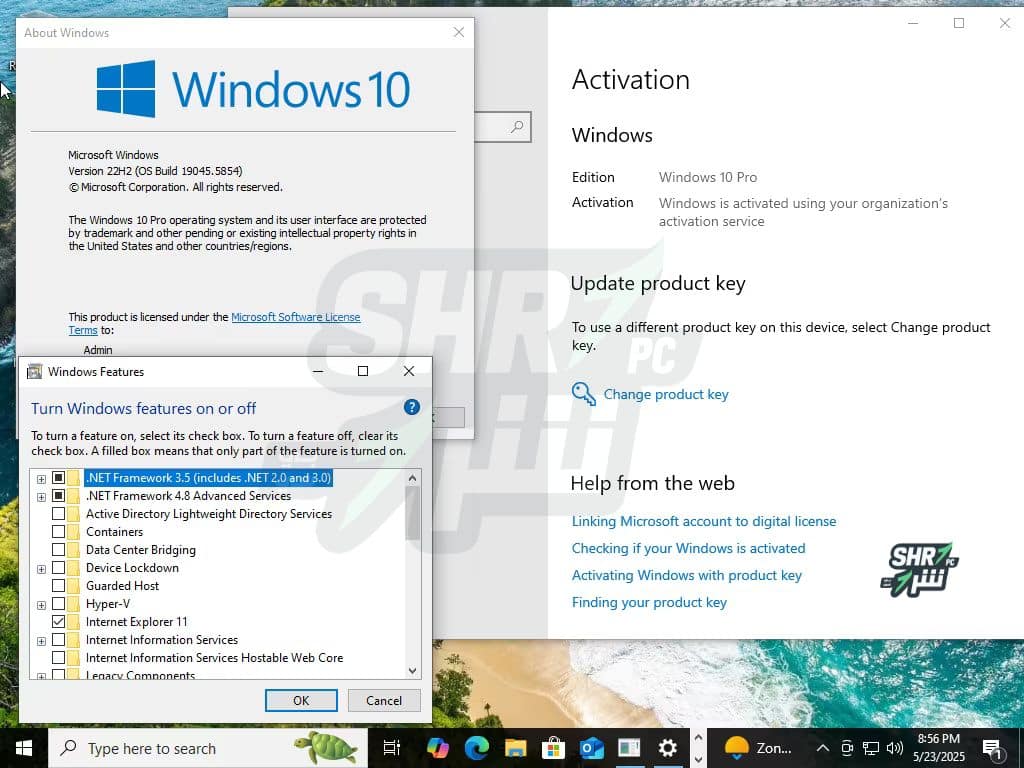Check the Device Lockdown feature box
This screenshot has height=768, width=1024.
click(58, 568)
